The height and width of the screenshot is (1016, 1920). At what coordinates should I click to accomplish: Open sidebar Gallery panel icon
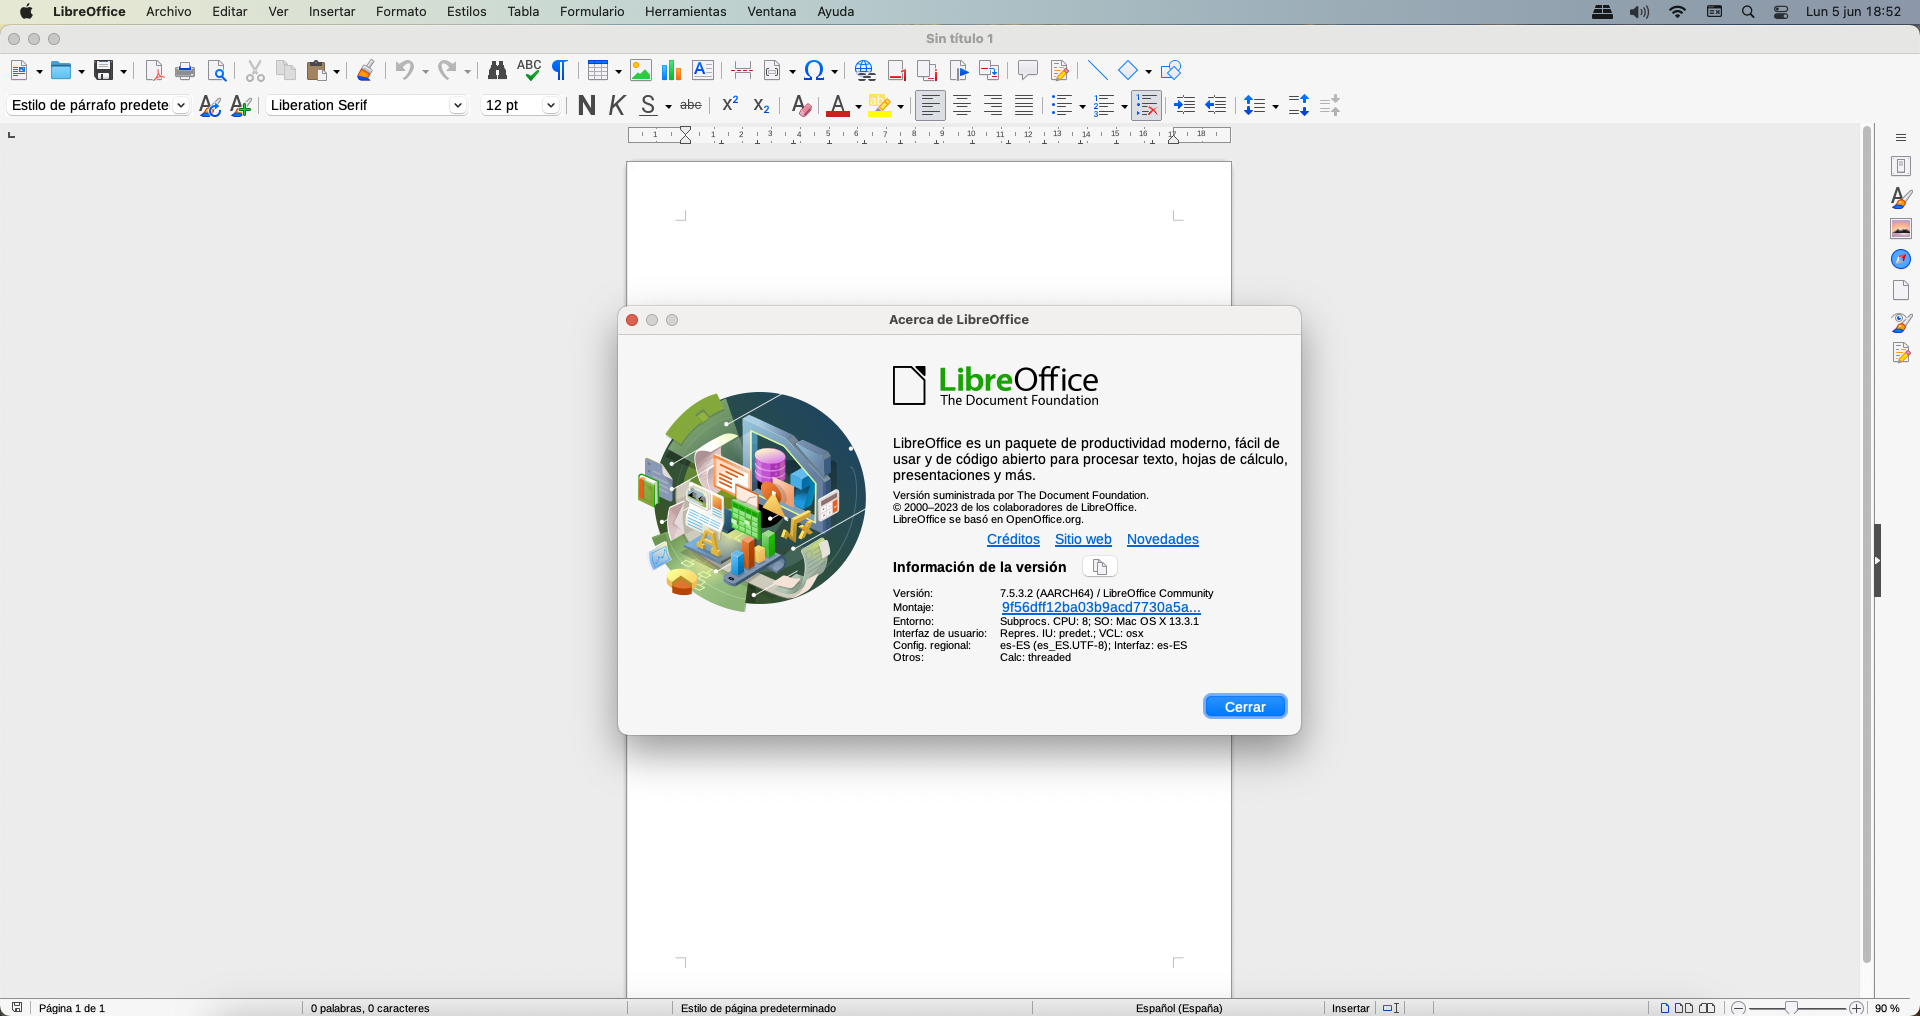(1901, 229)
